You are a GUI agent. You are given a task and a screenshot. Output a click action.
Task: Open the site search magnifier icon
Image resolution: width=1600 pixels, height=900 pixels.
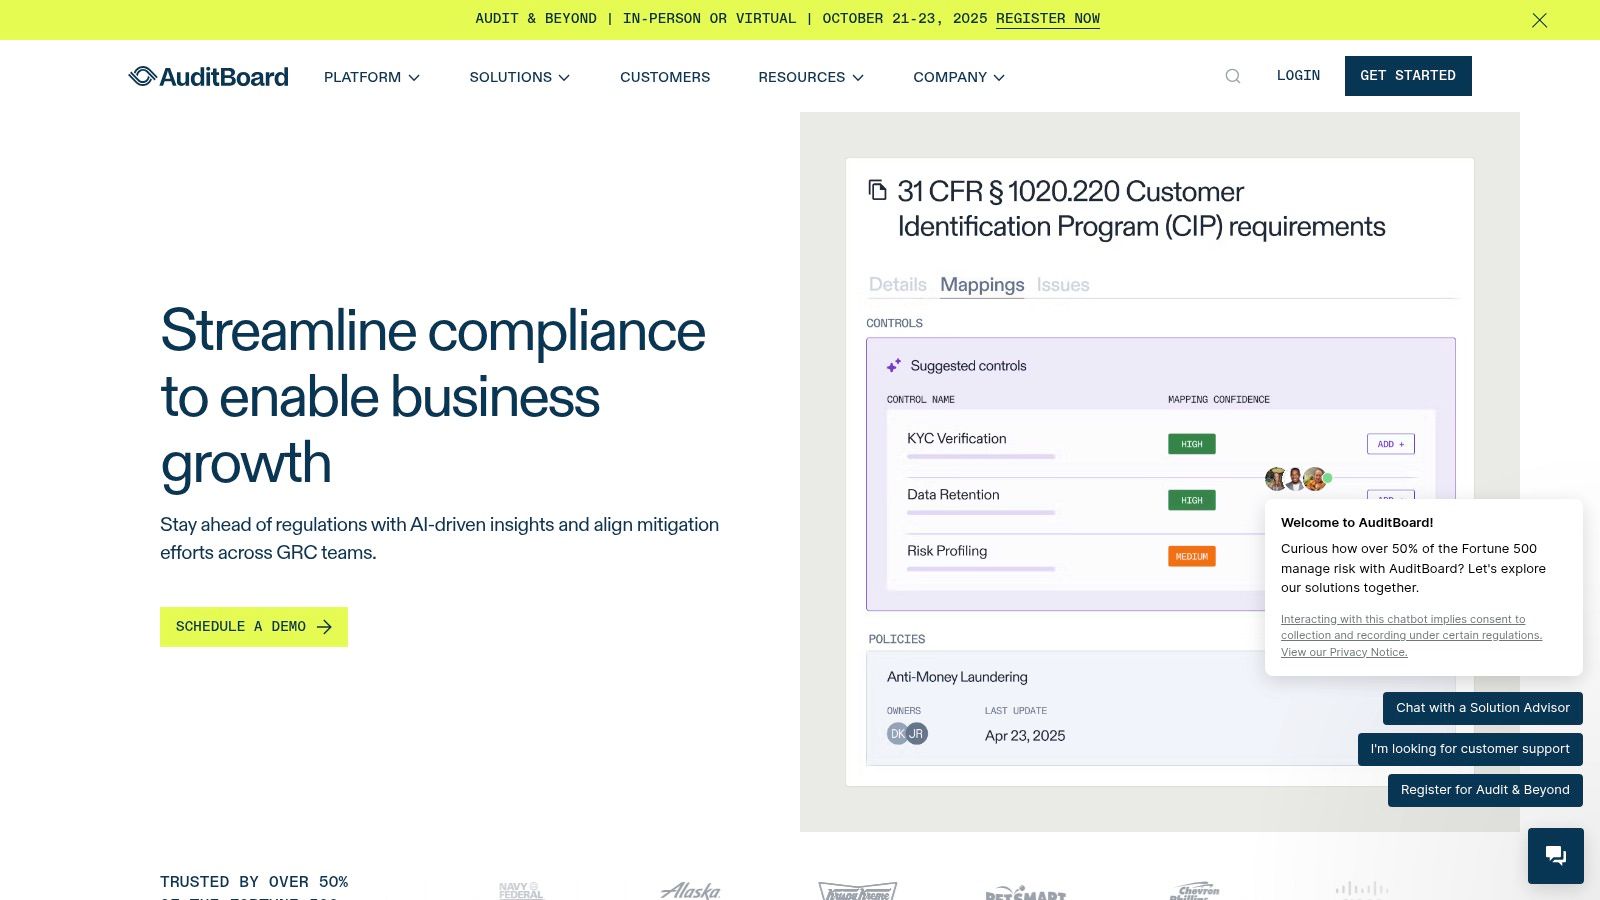pos(1233,76)
